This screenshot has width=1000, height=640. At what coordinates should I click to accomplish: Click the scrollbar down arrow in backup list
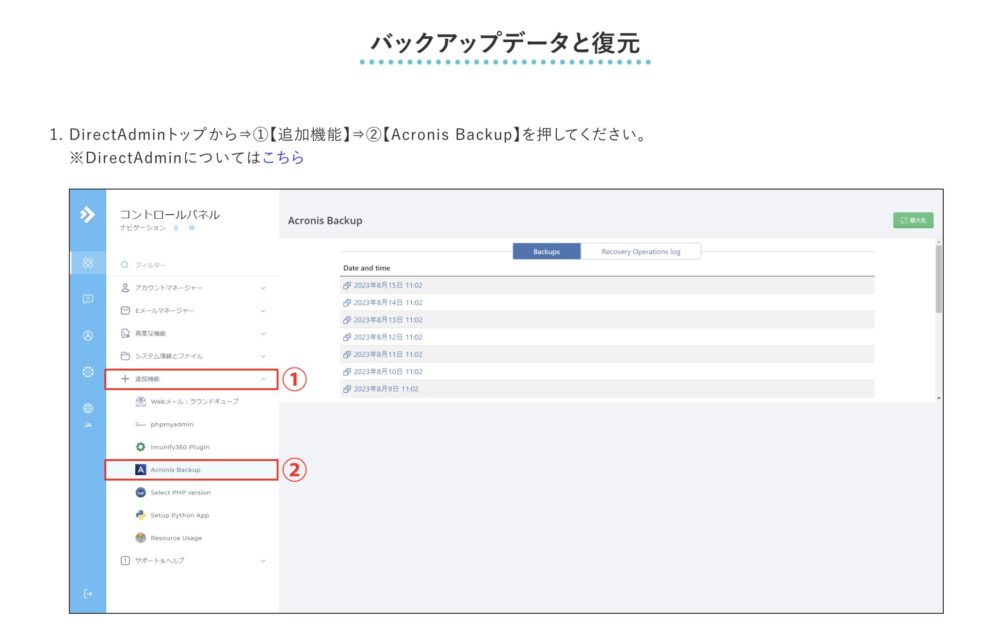(938, 398)
